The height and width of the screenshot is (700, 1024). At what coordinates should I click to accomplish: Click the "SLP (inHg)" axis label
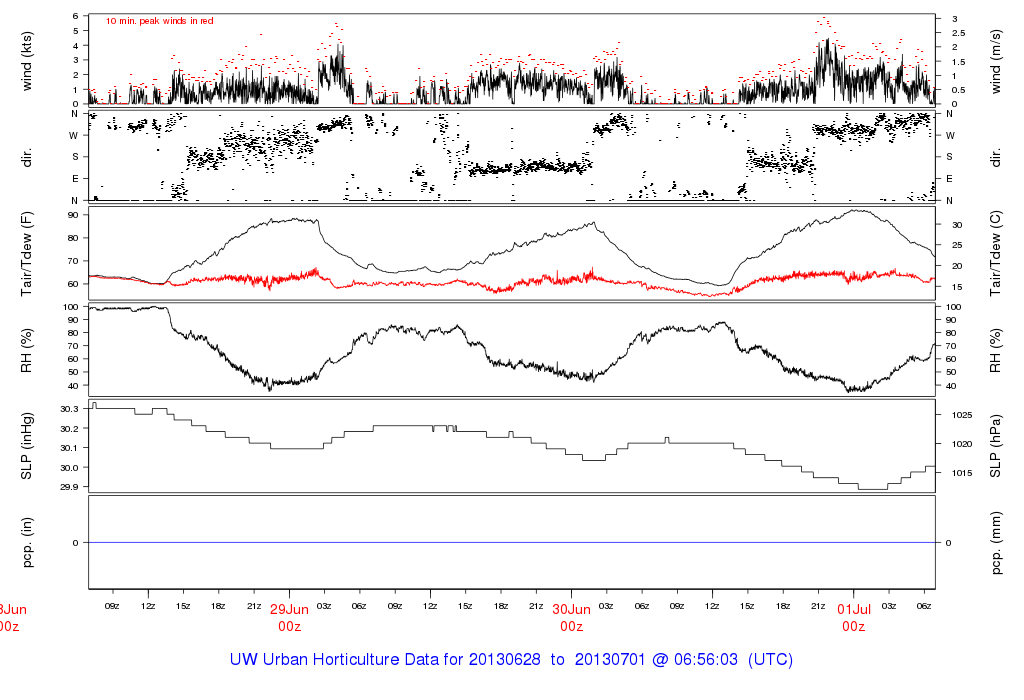(27, 446)
